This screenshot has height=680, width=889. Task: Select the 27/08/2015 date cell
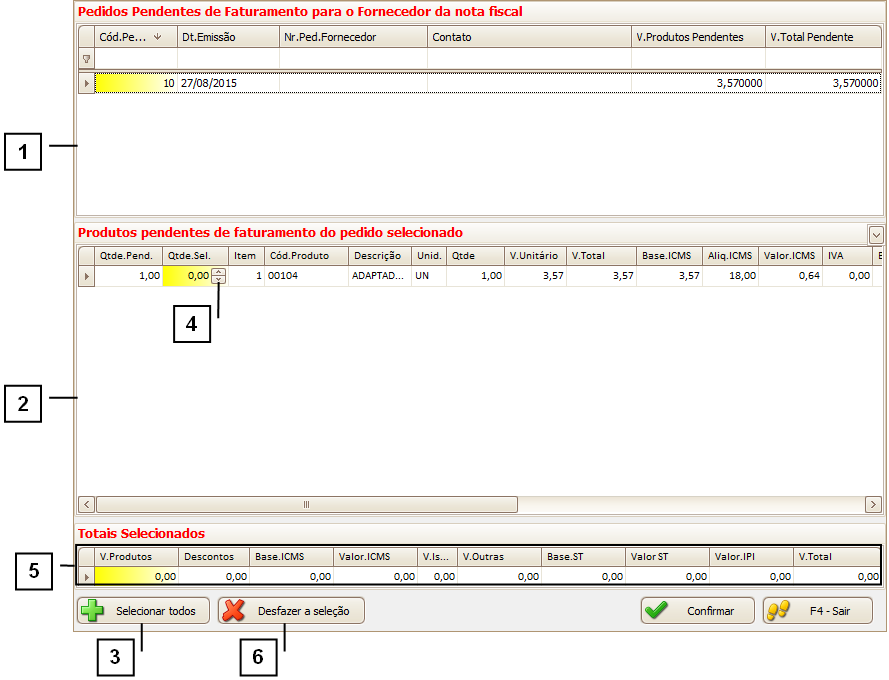(228, 84)
